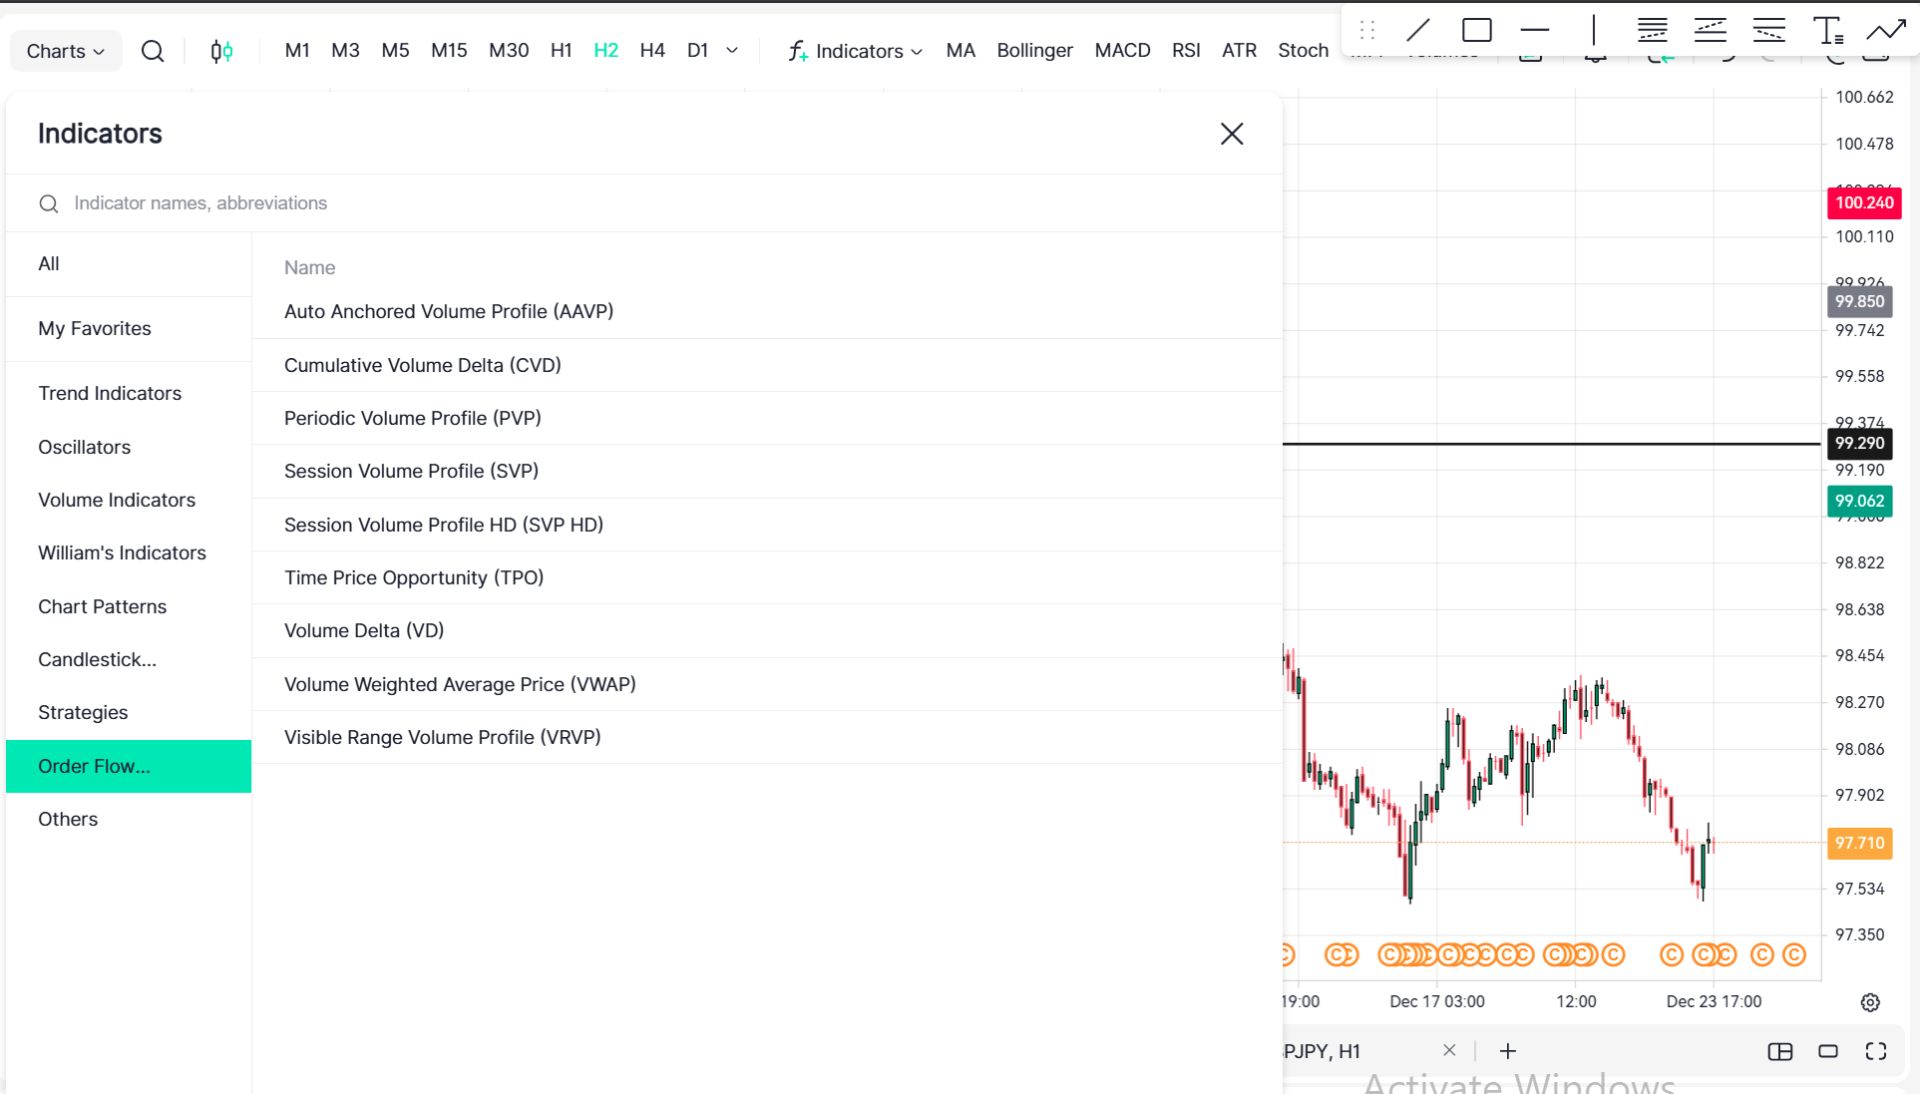Click the MACD quick indicator button
The image size is (1920, 1094).
click(x=1122, y=50)
